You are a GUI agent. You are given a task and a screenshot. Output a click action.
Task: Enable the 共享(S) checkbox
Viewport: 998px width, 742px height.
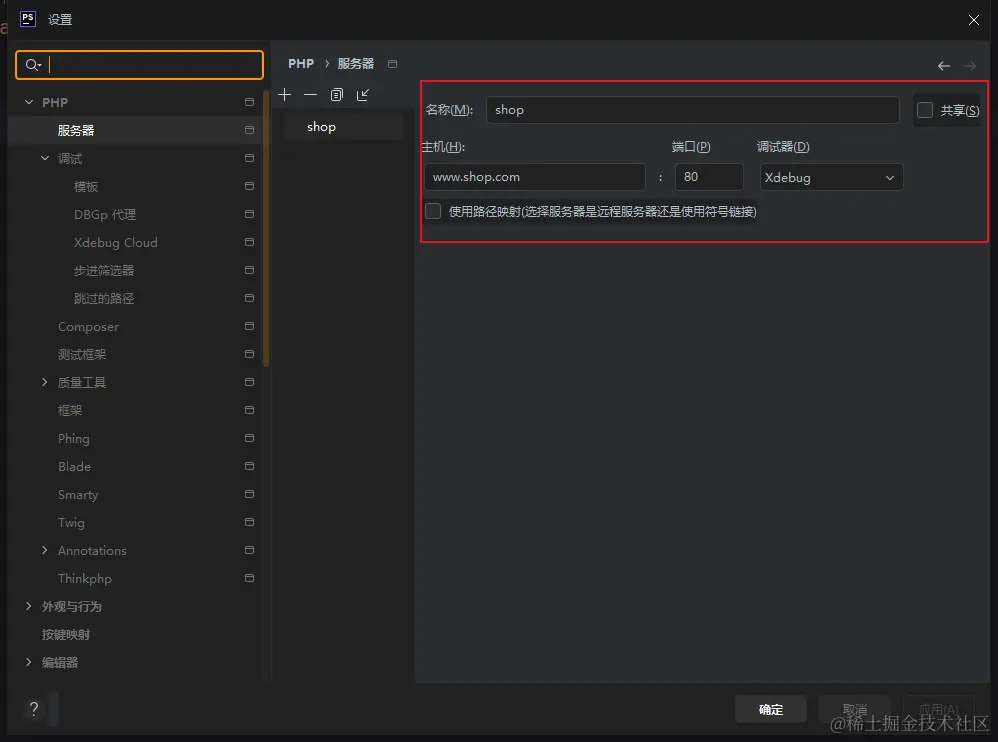(925, 110)
